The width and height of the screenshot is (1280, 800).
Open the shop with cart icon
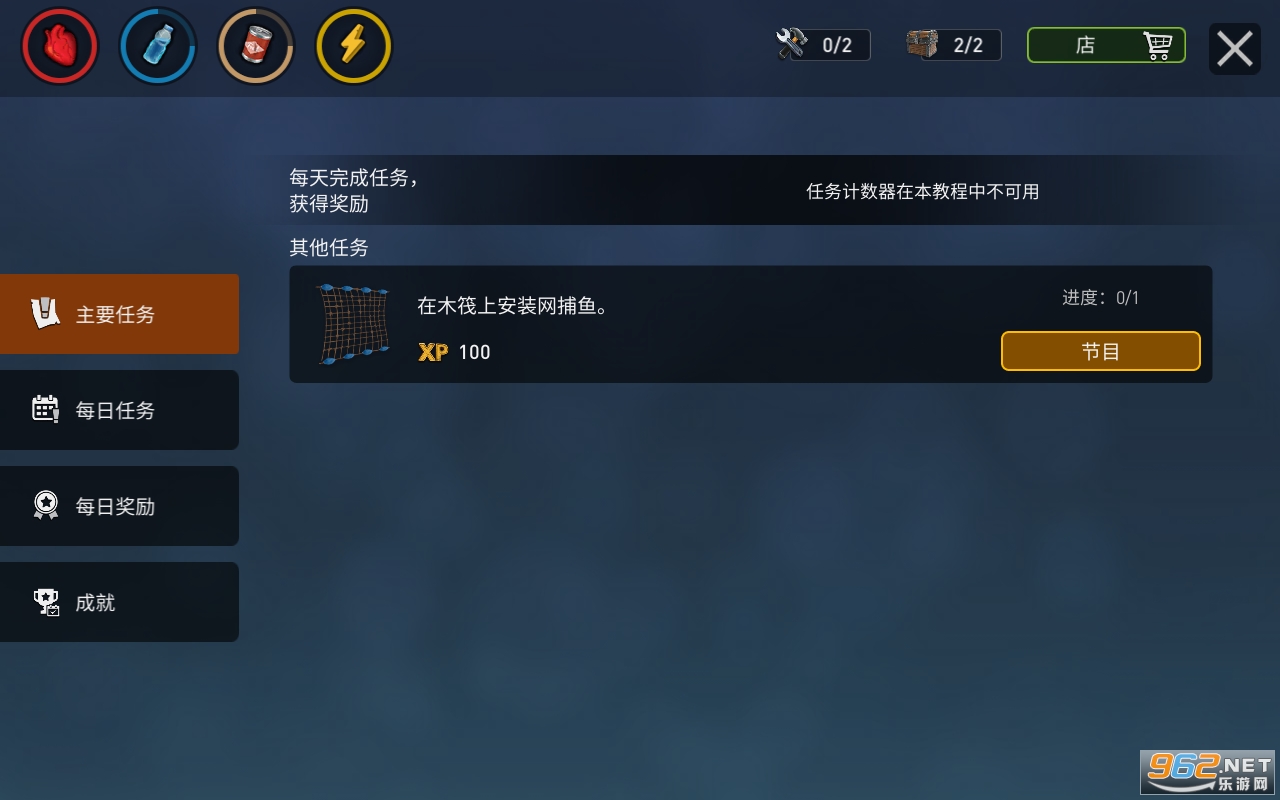point(1106,45)
